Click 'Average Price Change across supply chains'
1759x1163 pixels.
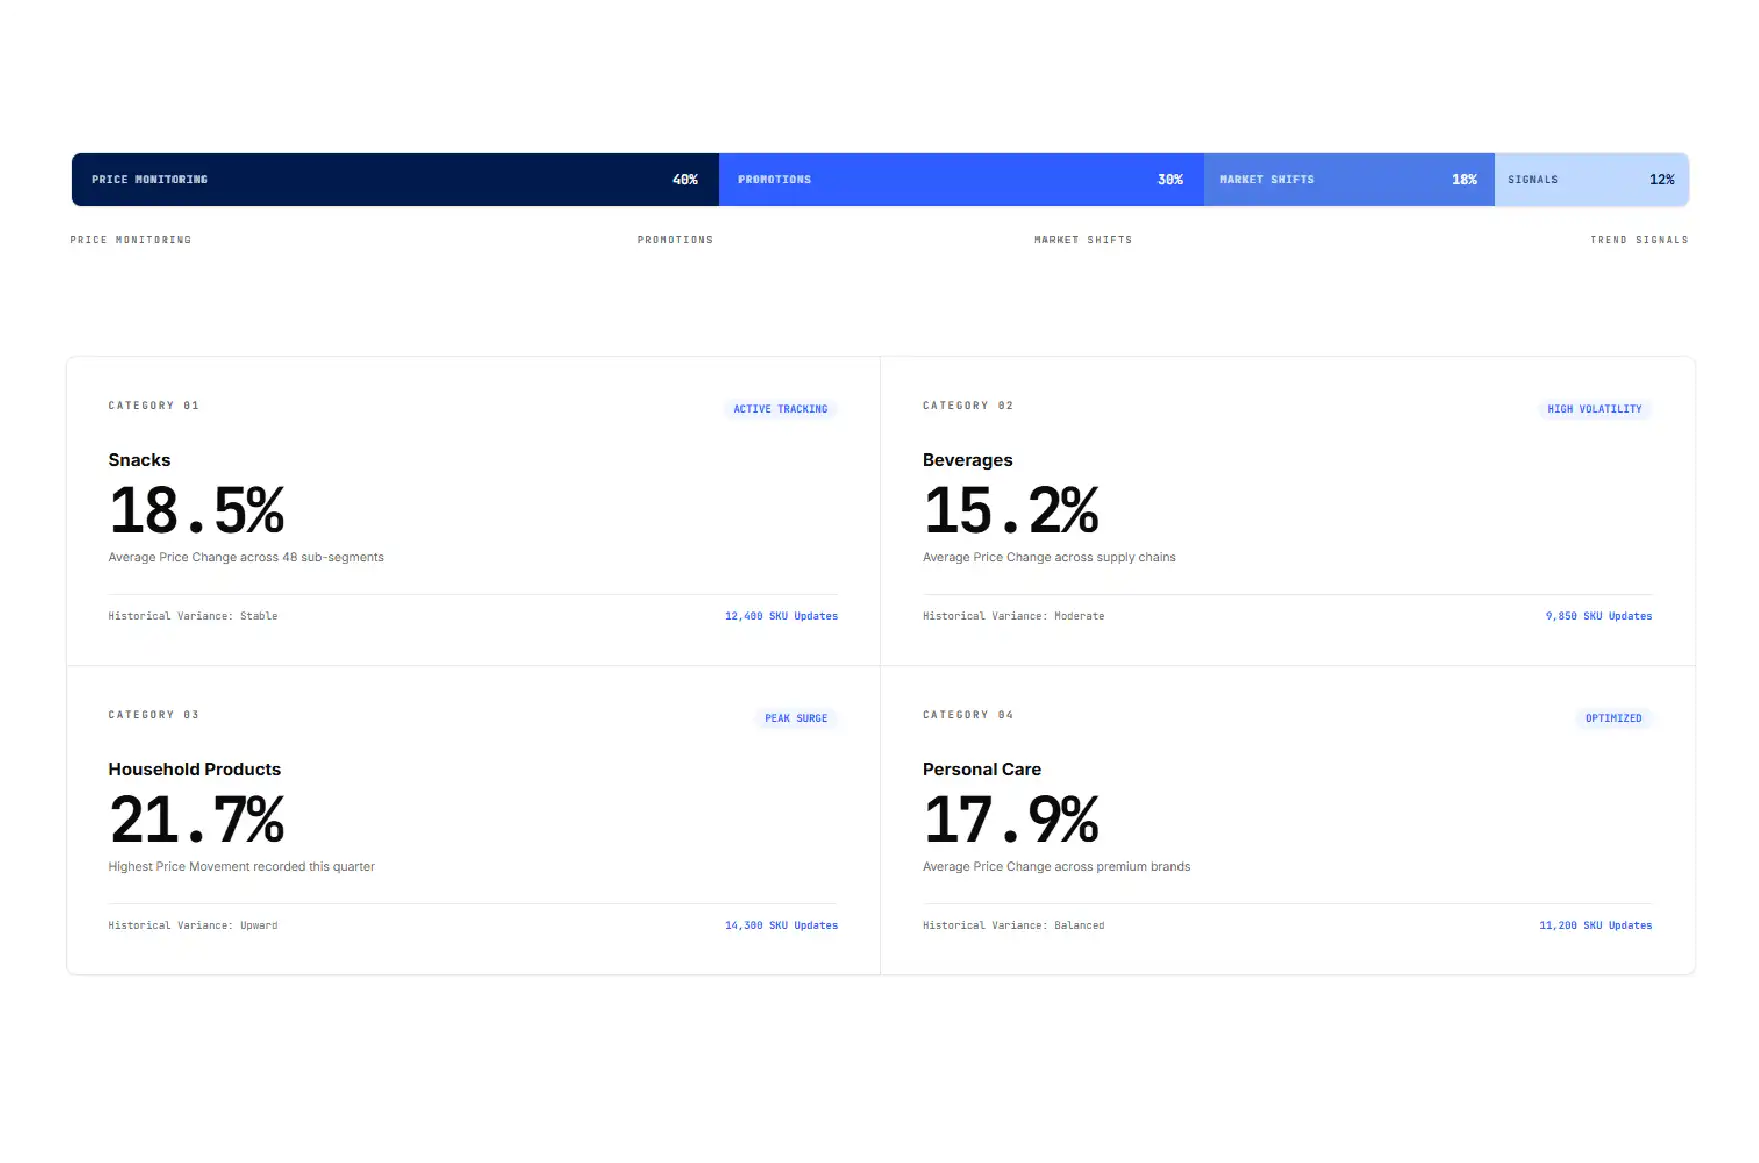tap(1049, 557)
